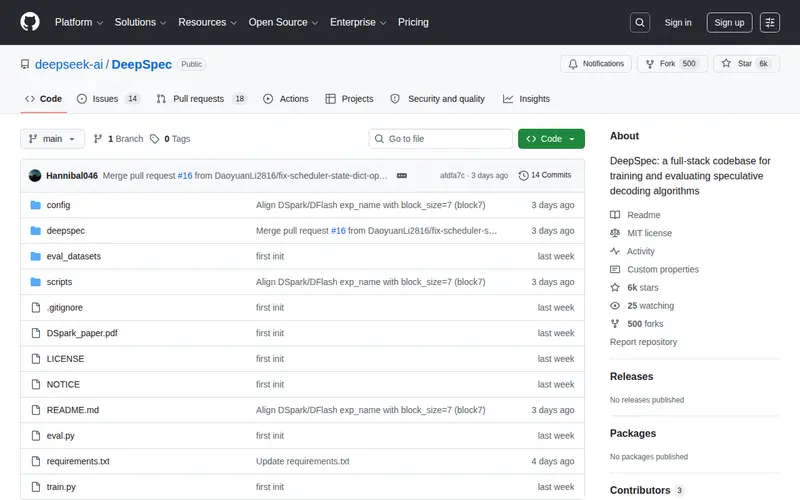The image size is (800, 500).
Task: Expand commit message with ellipsis icon
Action: [x=402, y=176]
